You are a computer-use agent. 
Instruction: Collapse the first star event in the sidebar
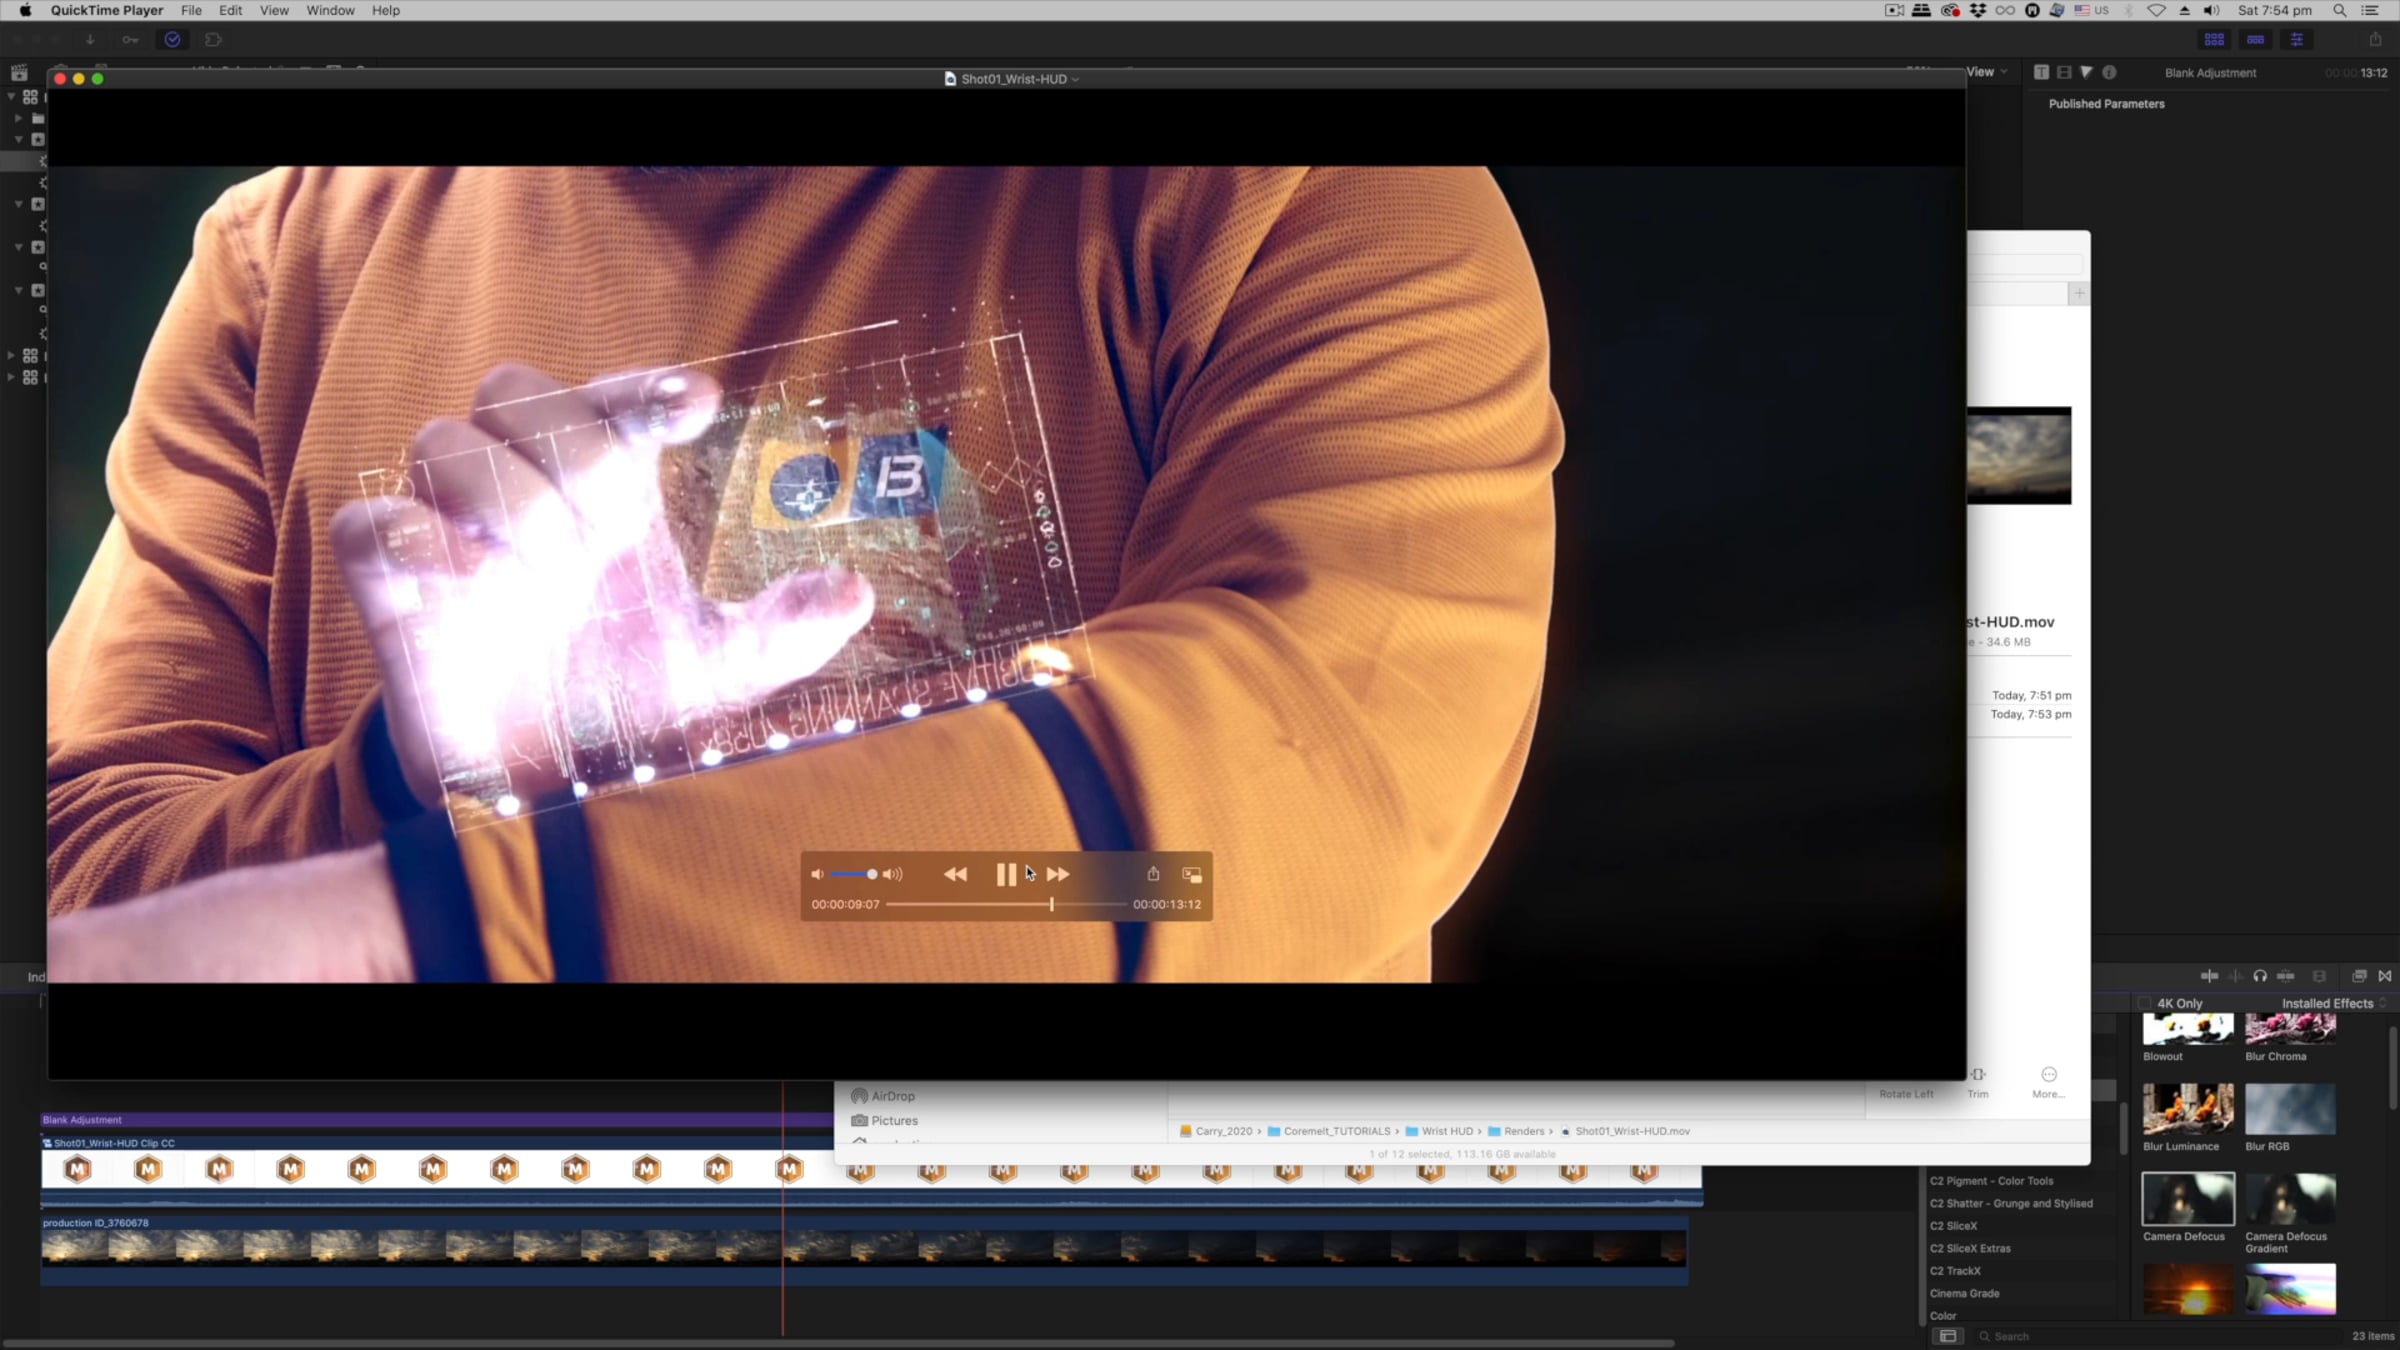(x=19, y=140)
